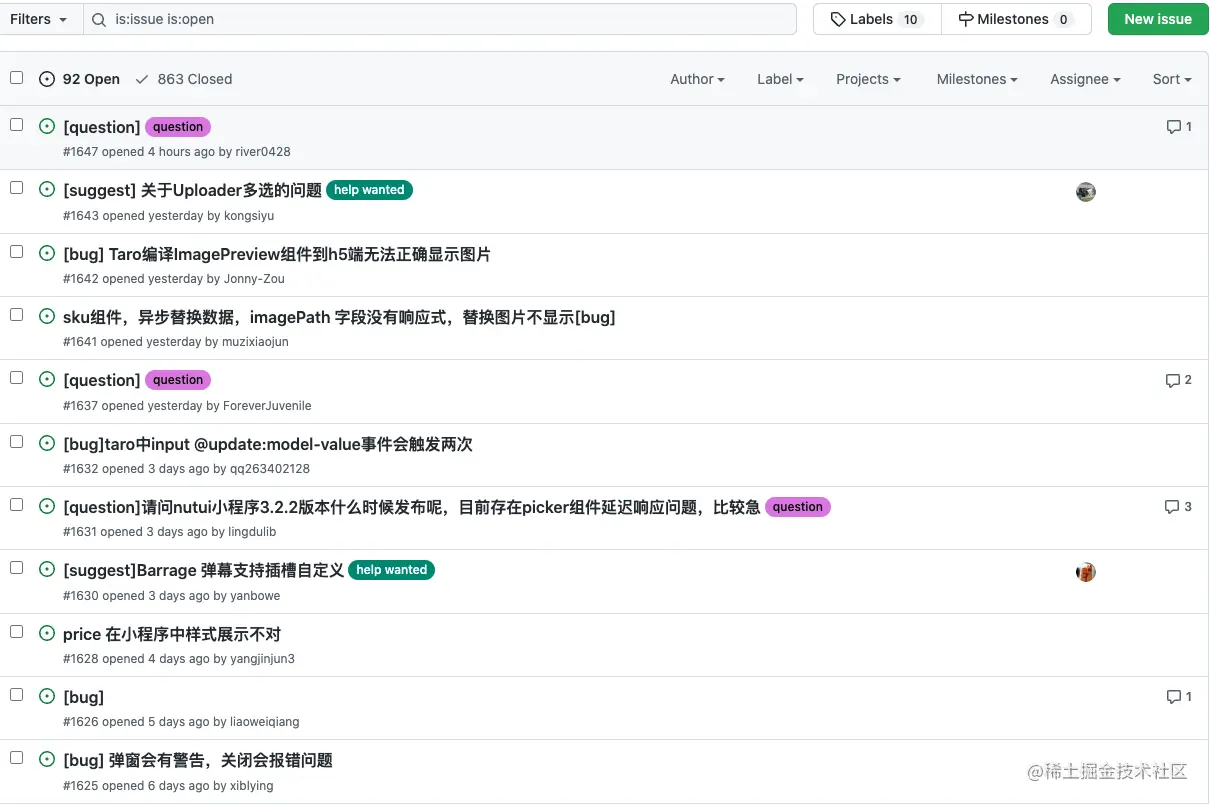Click the Labels tag icon

click(x=838, y=19)
